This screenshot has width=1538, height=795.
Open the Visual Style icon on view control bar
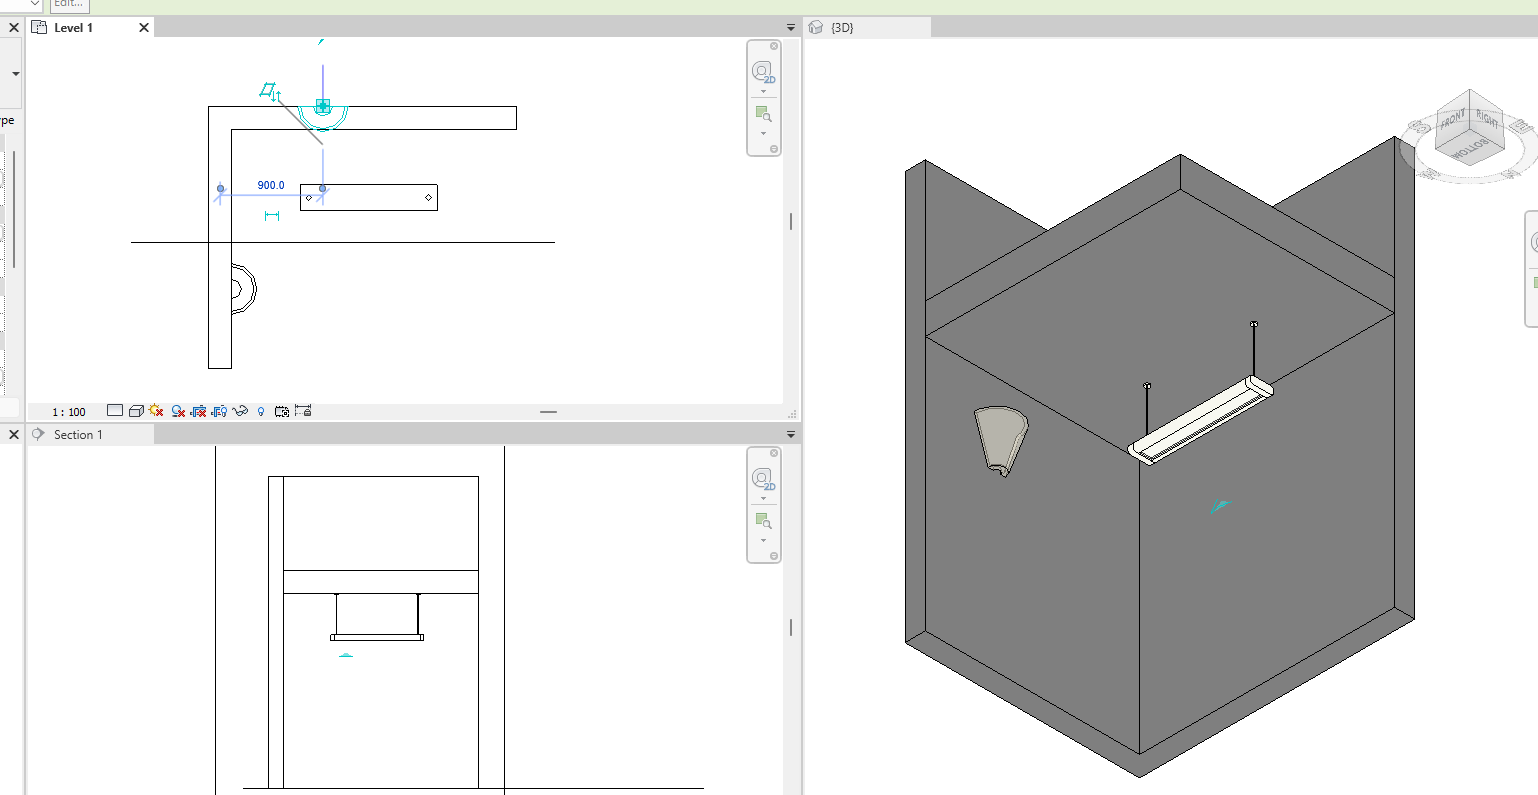pos(137,411)
